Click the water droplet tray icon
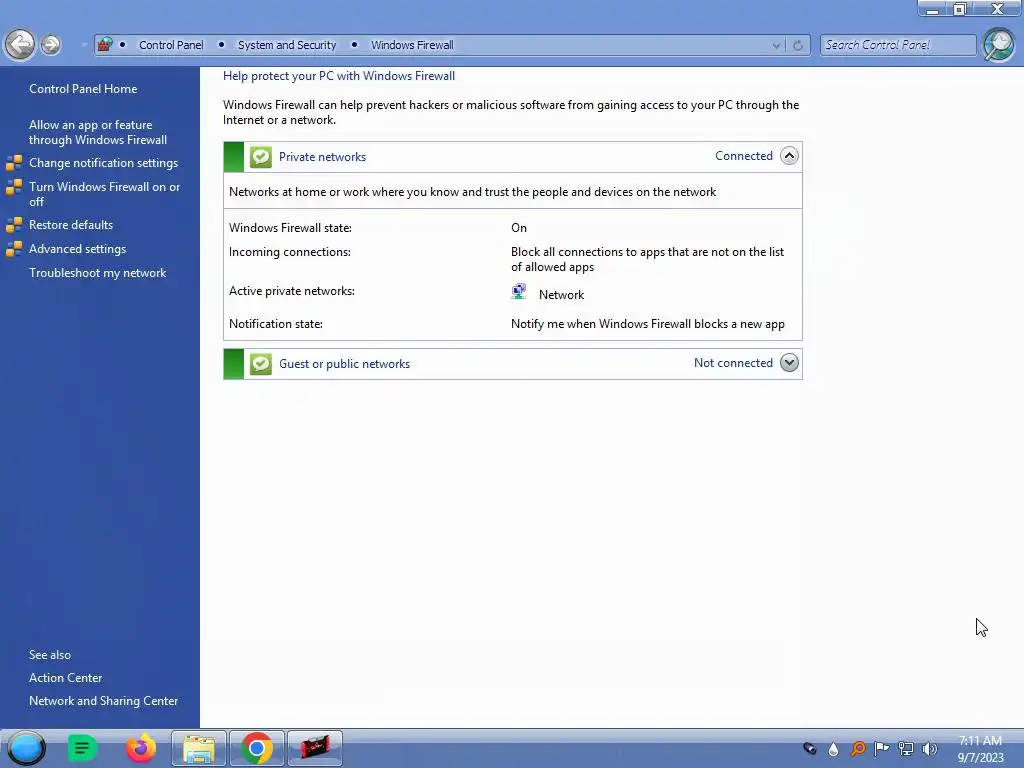The image size is (1024, 768). click(833, 750)
